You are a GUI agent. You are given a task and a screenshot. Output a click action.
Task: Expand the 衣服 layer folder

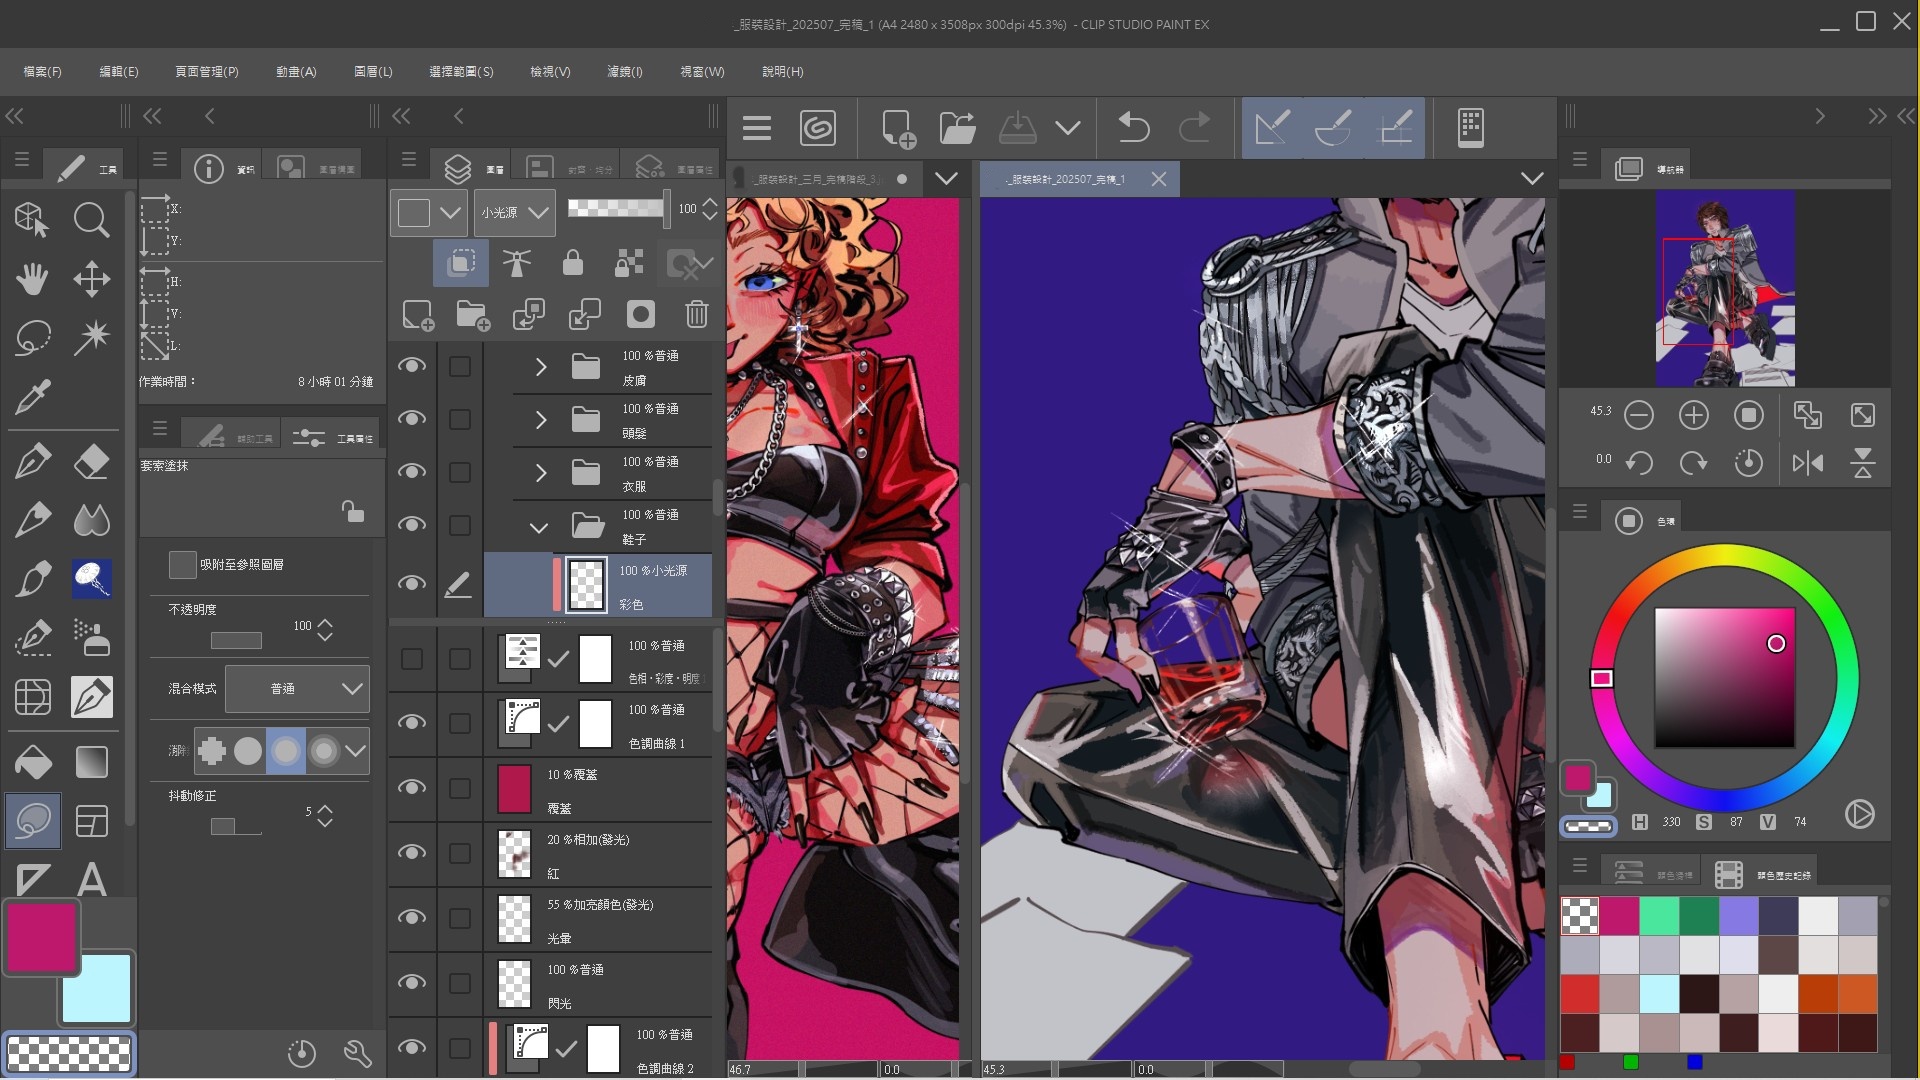[541, 473]
